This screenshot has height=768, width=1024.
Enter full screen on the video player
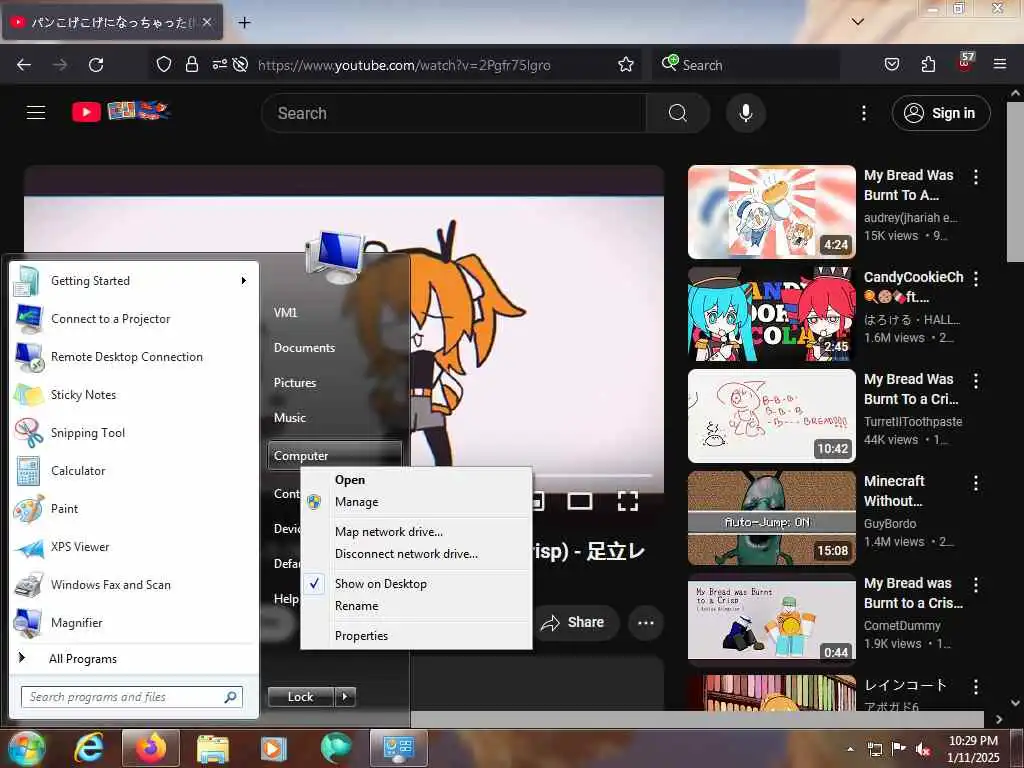628,502
